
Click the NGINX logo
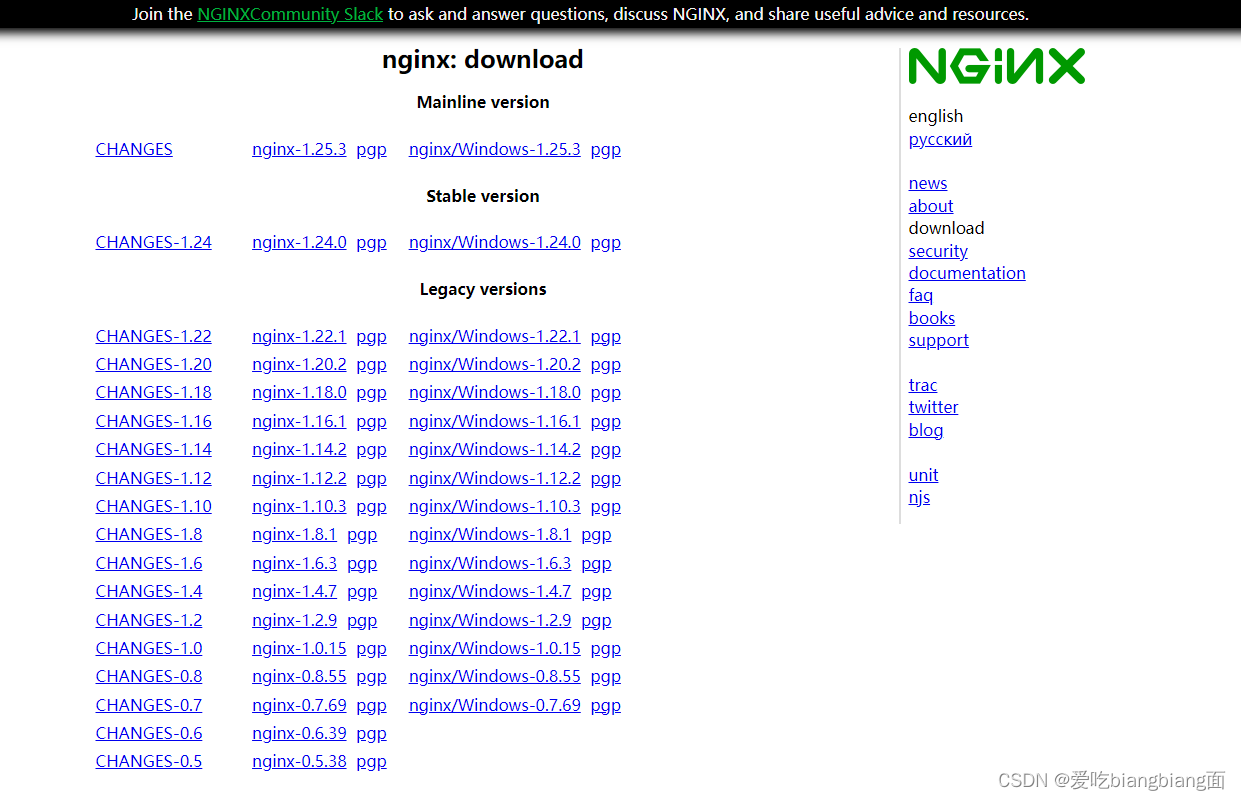tap(996, 66)
